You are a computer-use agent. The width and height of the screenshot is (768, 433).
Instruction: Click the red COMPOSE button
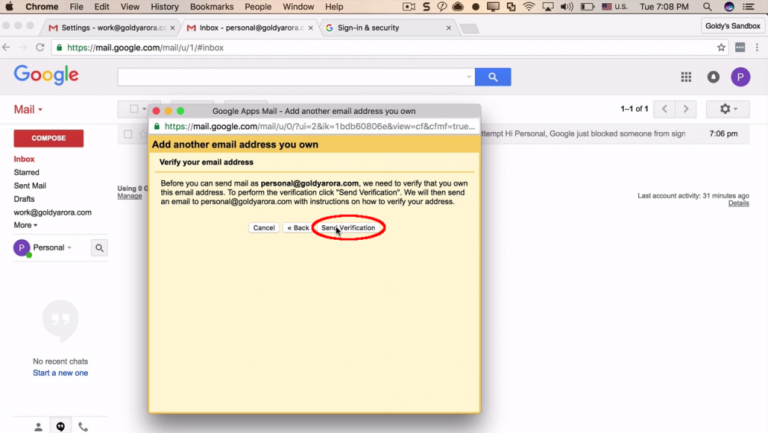(x=48, y=138)
